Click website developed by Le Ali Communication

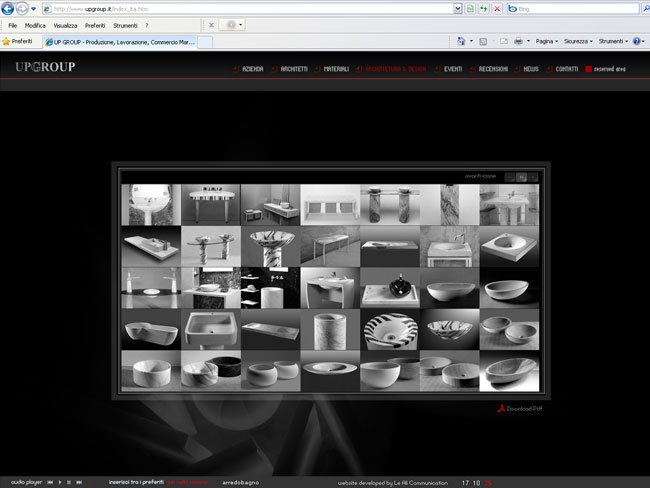click(x=393, y=483)
